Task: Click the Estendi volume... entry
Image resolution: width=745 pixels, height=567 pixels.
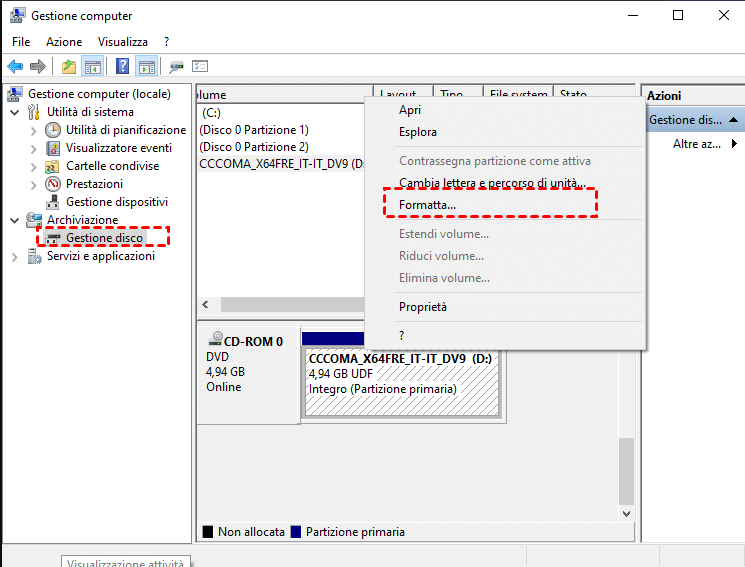Action: coord(505,234)
